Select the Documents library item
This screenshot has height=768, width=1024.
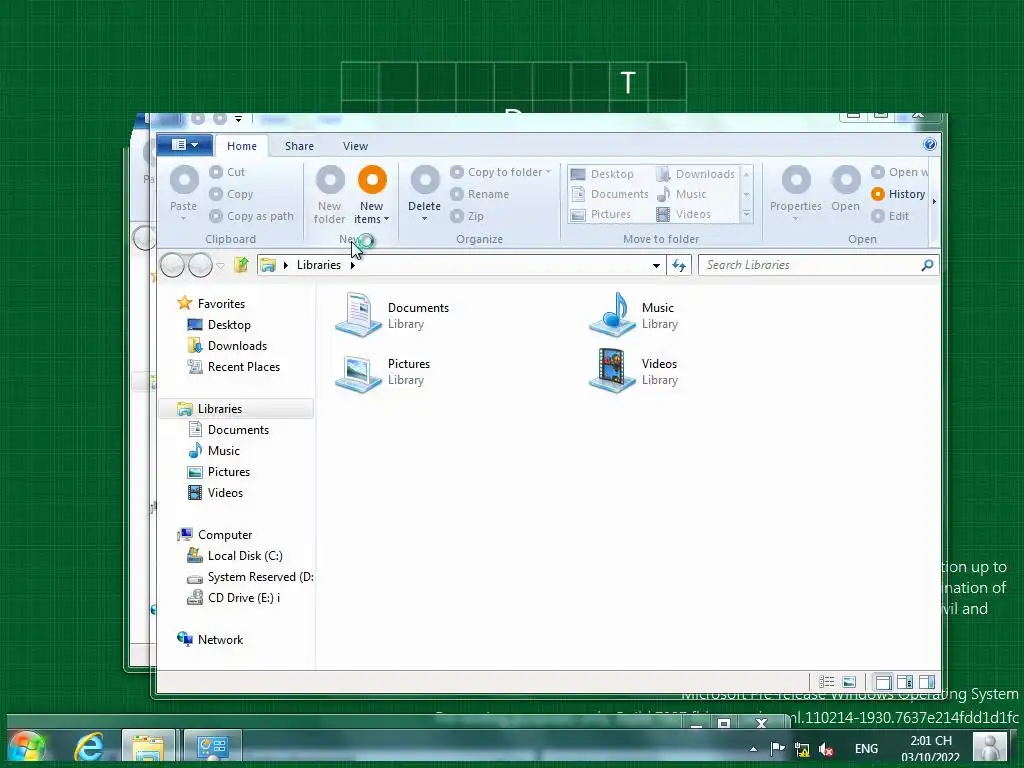[x=393, y=315]
